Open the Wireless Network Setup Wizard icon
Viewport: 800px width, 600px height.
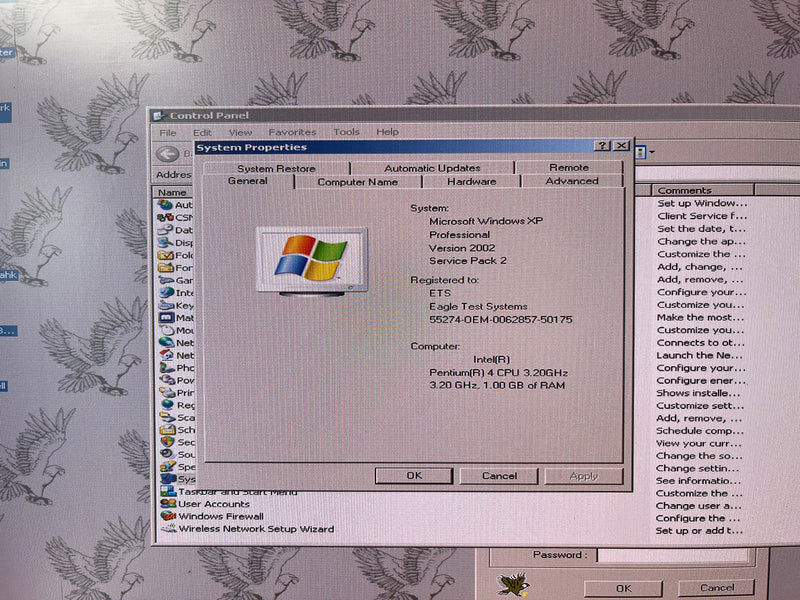click(x=167, y=529)
